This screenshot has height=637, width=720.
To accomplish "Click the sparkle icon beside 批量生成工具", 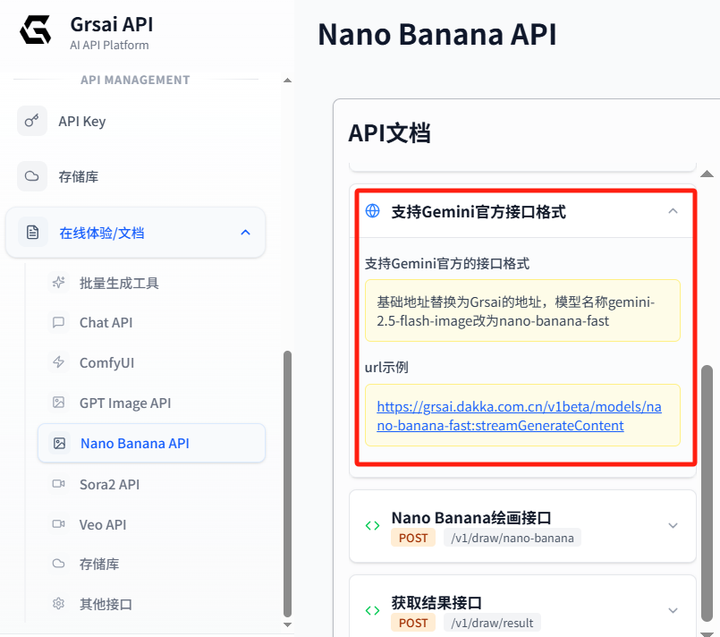I will (x=58, y=282).
